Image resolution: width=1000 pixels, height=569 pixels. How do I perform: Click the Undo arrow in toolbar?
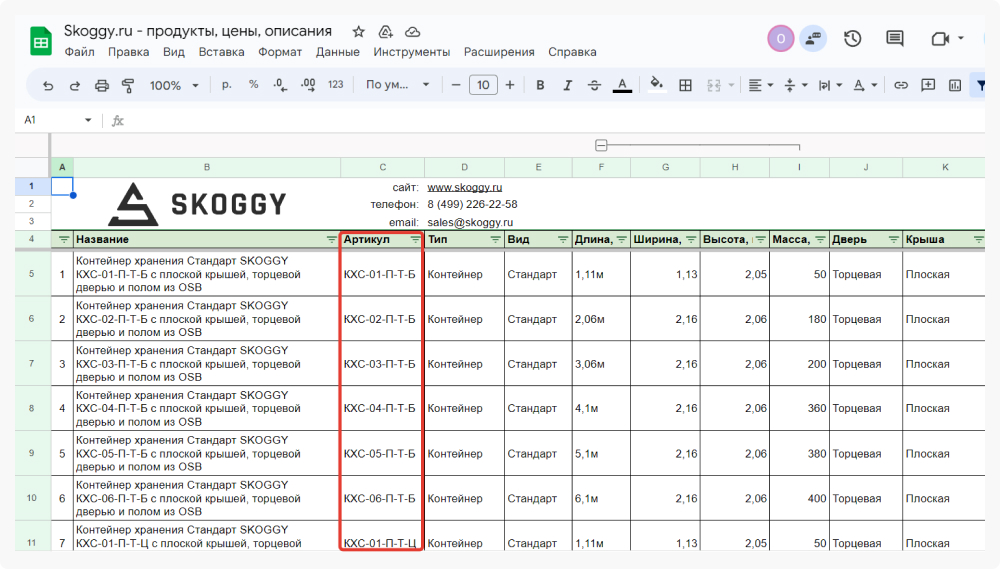pos(48,86)
